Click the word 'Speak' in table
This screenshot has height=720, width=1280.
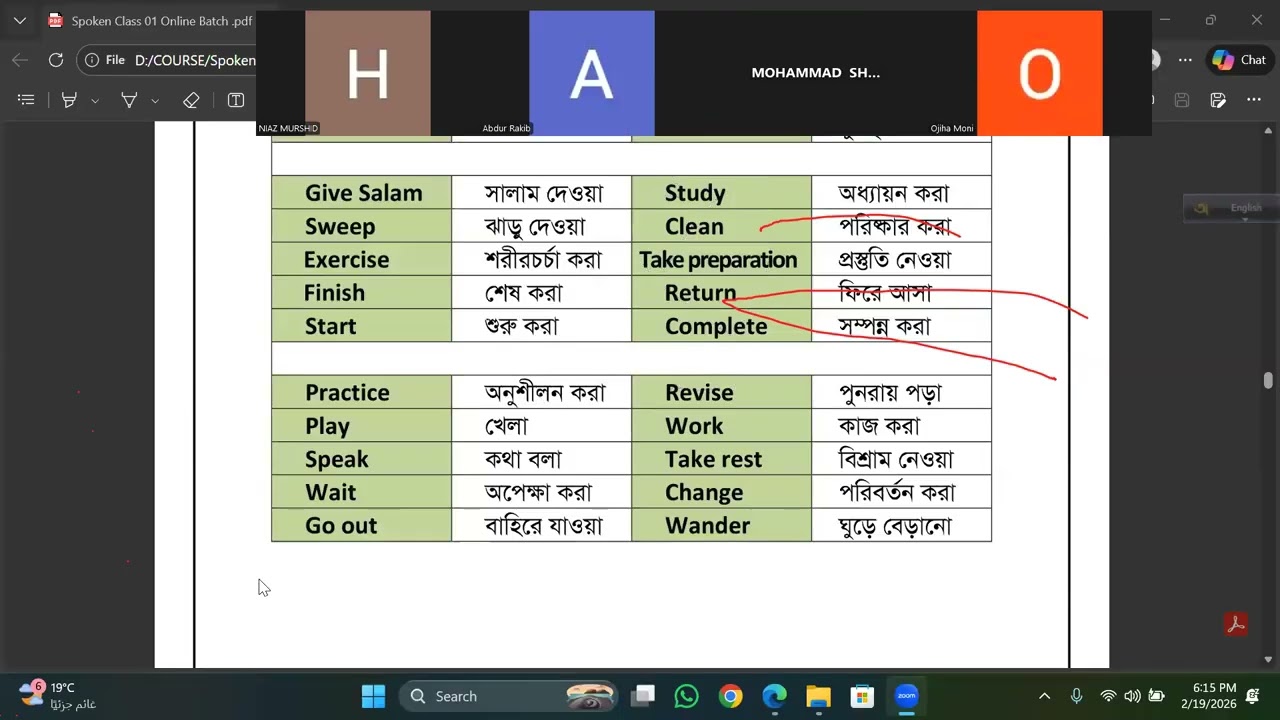click(x=337, y=459)
